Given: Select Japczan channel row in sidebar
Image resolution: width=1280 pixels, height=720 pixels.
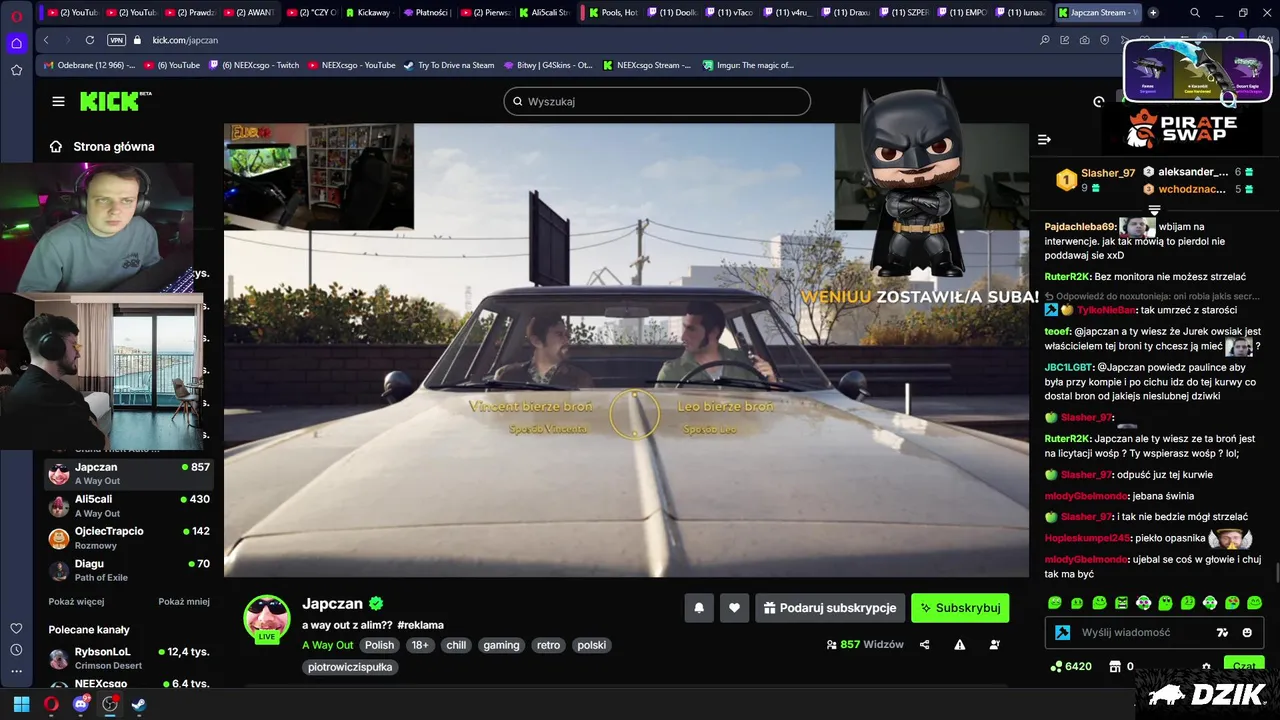Looking at the screenshot, I should (130, 473).
